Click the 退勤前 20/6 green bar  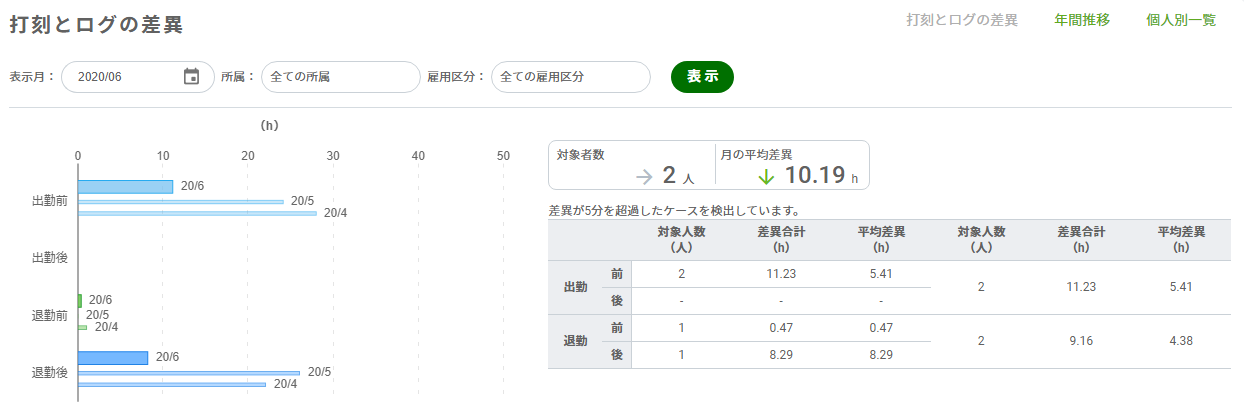tap(80, 300)
